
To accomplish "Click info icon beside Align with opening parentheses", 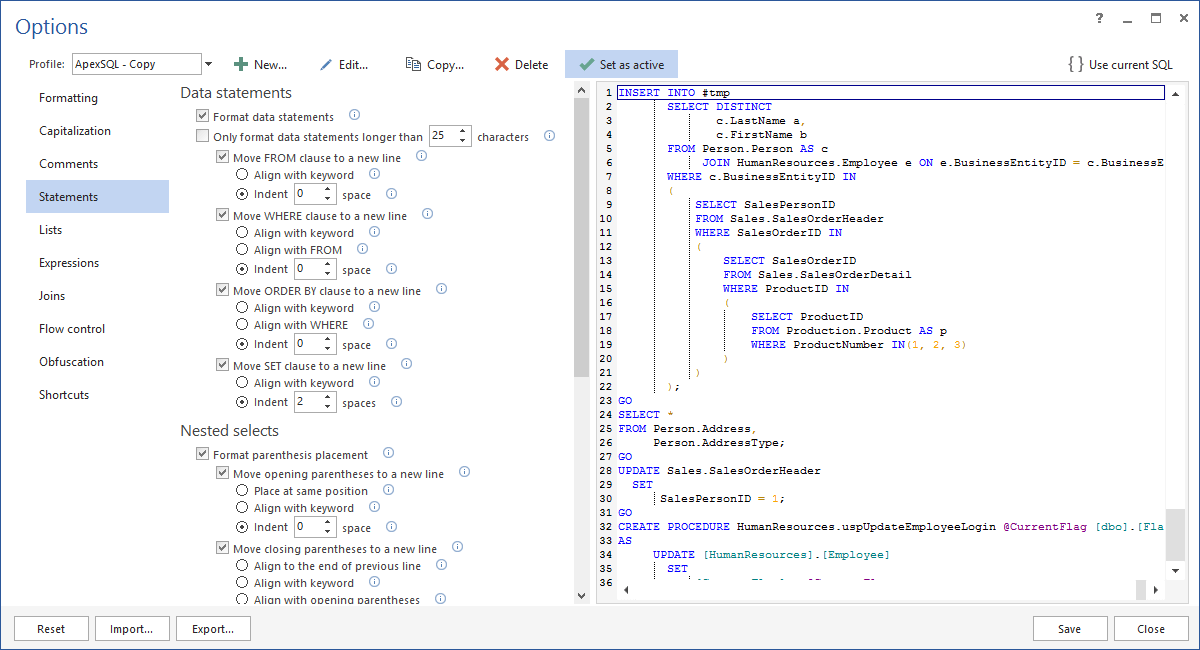I will [x=440, y=599].
